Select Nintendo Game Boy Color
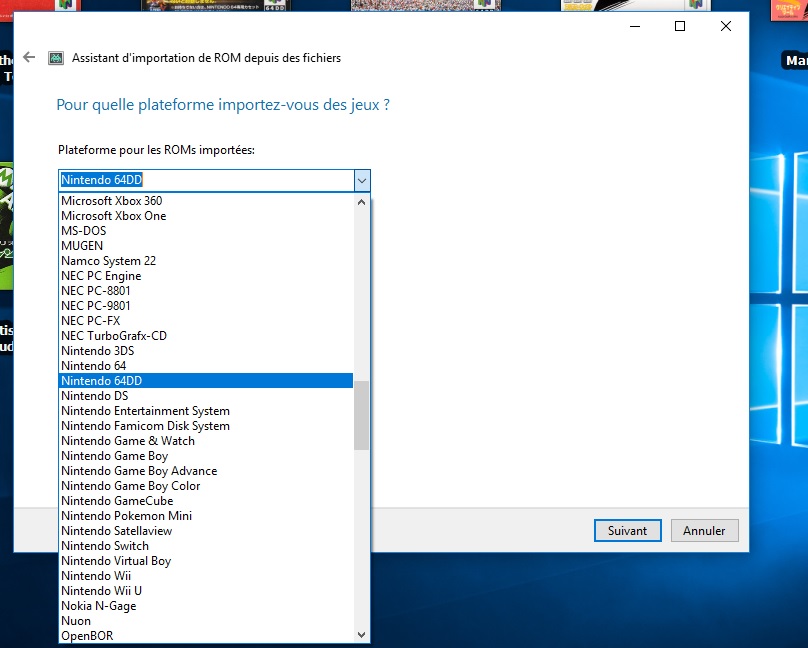Screen dimensions: 808x648 (x=206, y=485)
